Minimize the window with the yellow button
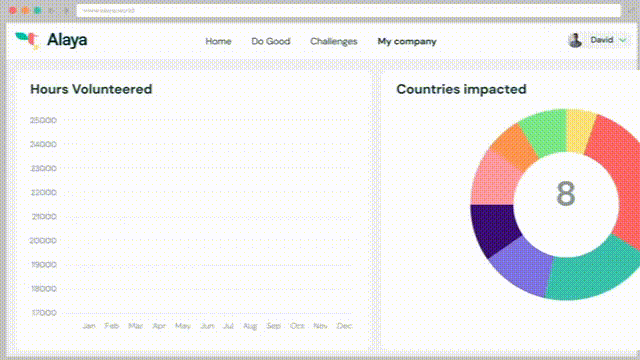The image size is (640, 360). point(25,10)
